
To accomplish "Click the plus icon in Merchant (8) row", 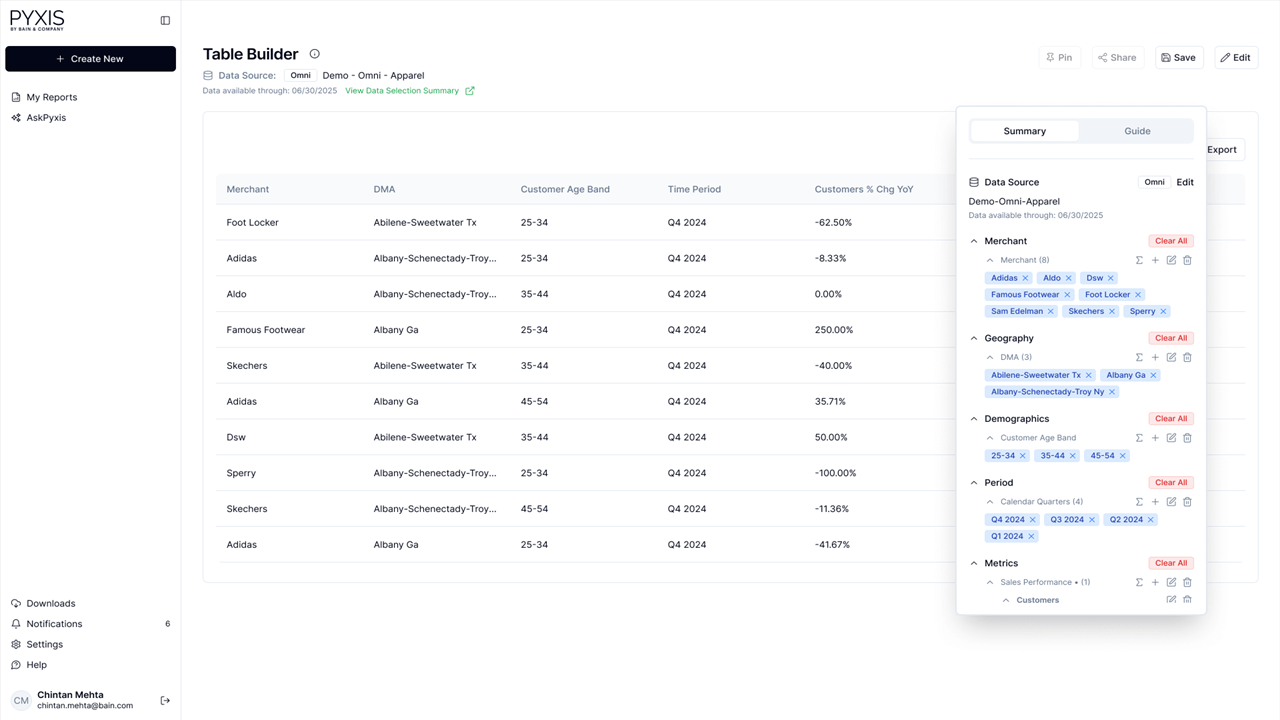I will (x=1155, y=260).
